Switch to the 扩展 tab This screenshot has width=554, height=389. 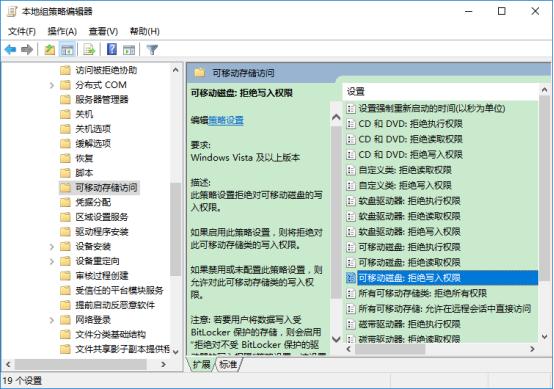pyautogui.click(x=201, y=365)
